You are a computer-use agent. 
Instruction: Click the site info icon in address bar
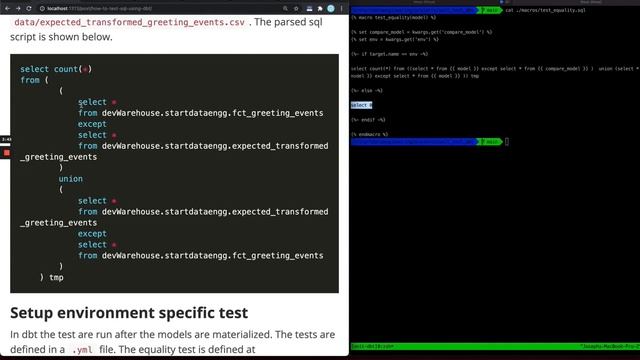[42, 8]
